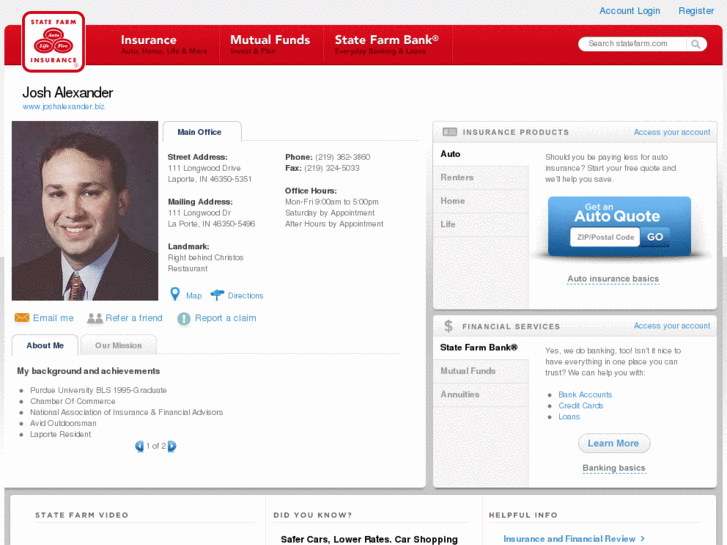Click the Learn More button
The height and width of the screenshot is (545, 727).
point(614,443)
